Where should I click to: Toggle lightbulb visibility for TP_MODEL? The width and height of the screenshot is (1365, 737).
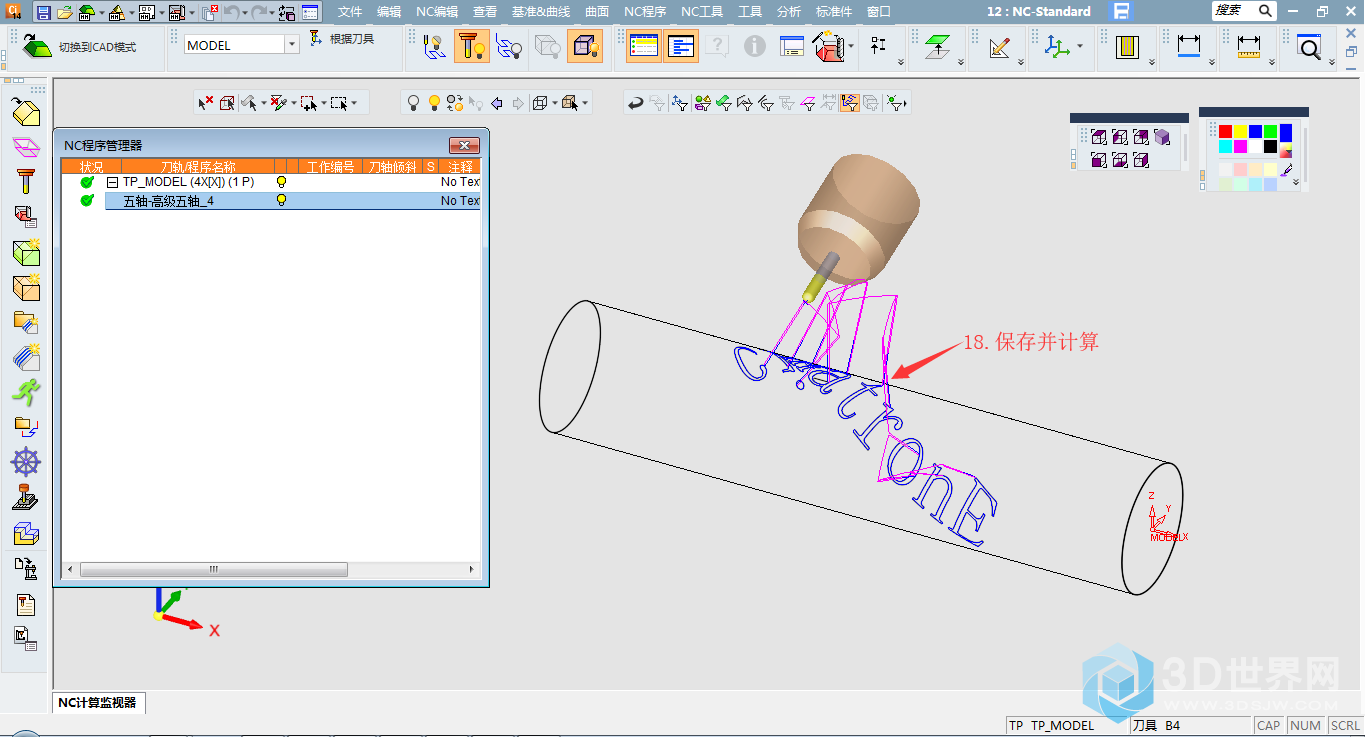[281, 182]
